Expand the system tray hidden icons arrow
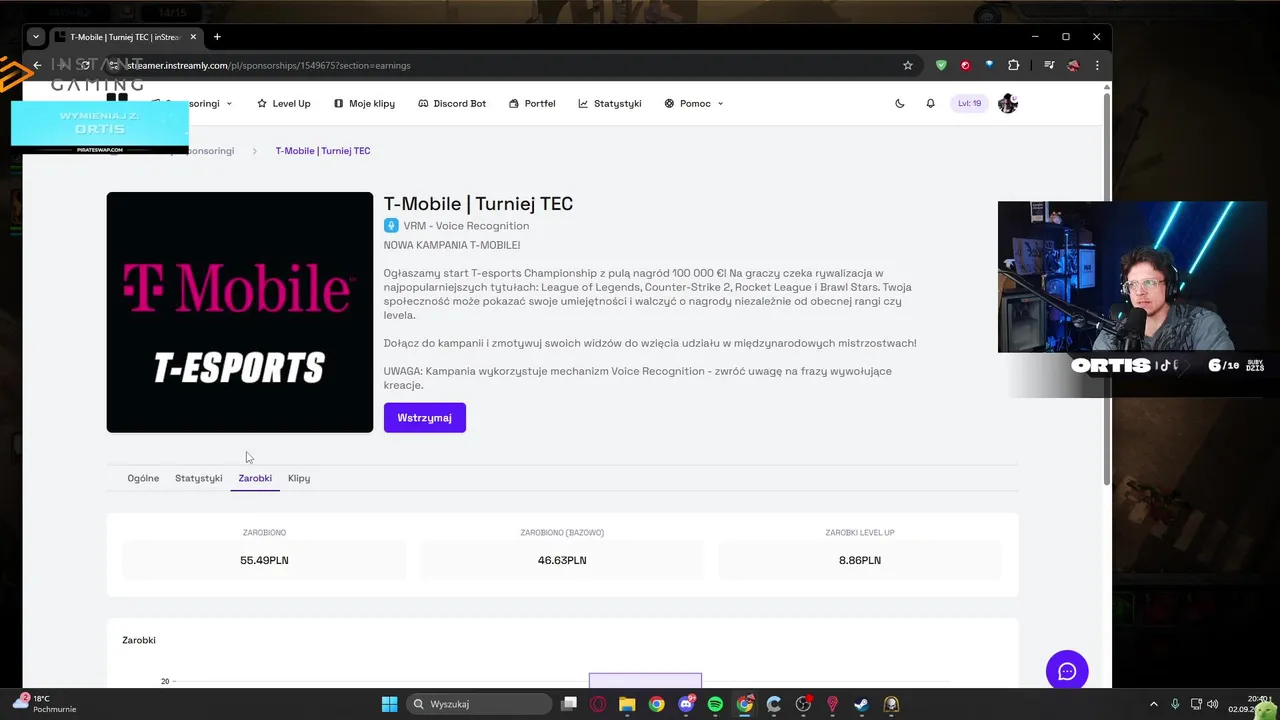This screenshot has width=1280, height=720. tap(1153, 704)
